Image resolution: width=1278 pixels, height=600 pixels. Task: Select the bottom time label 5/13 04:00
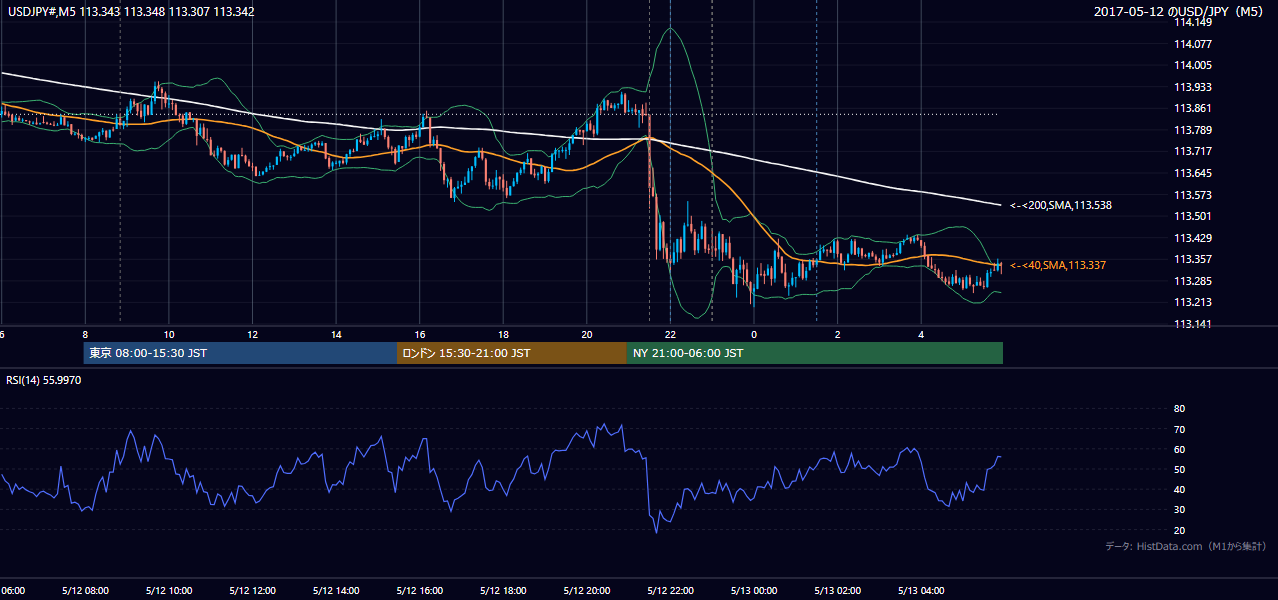pos(923,590)
